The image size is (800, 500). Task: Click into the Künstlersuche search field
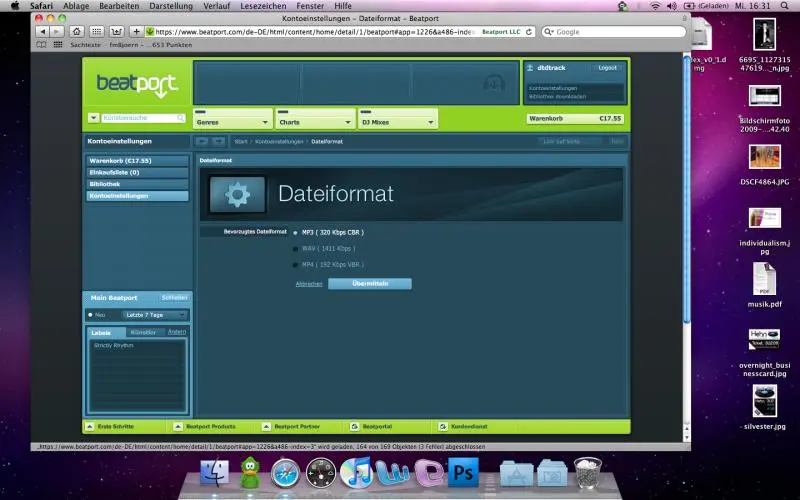coord(138,118)
